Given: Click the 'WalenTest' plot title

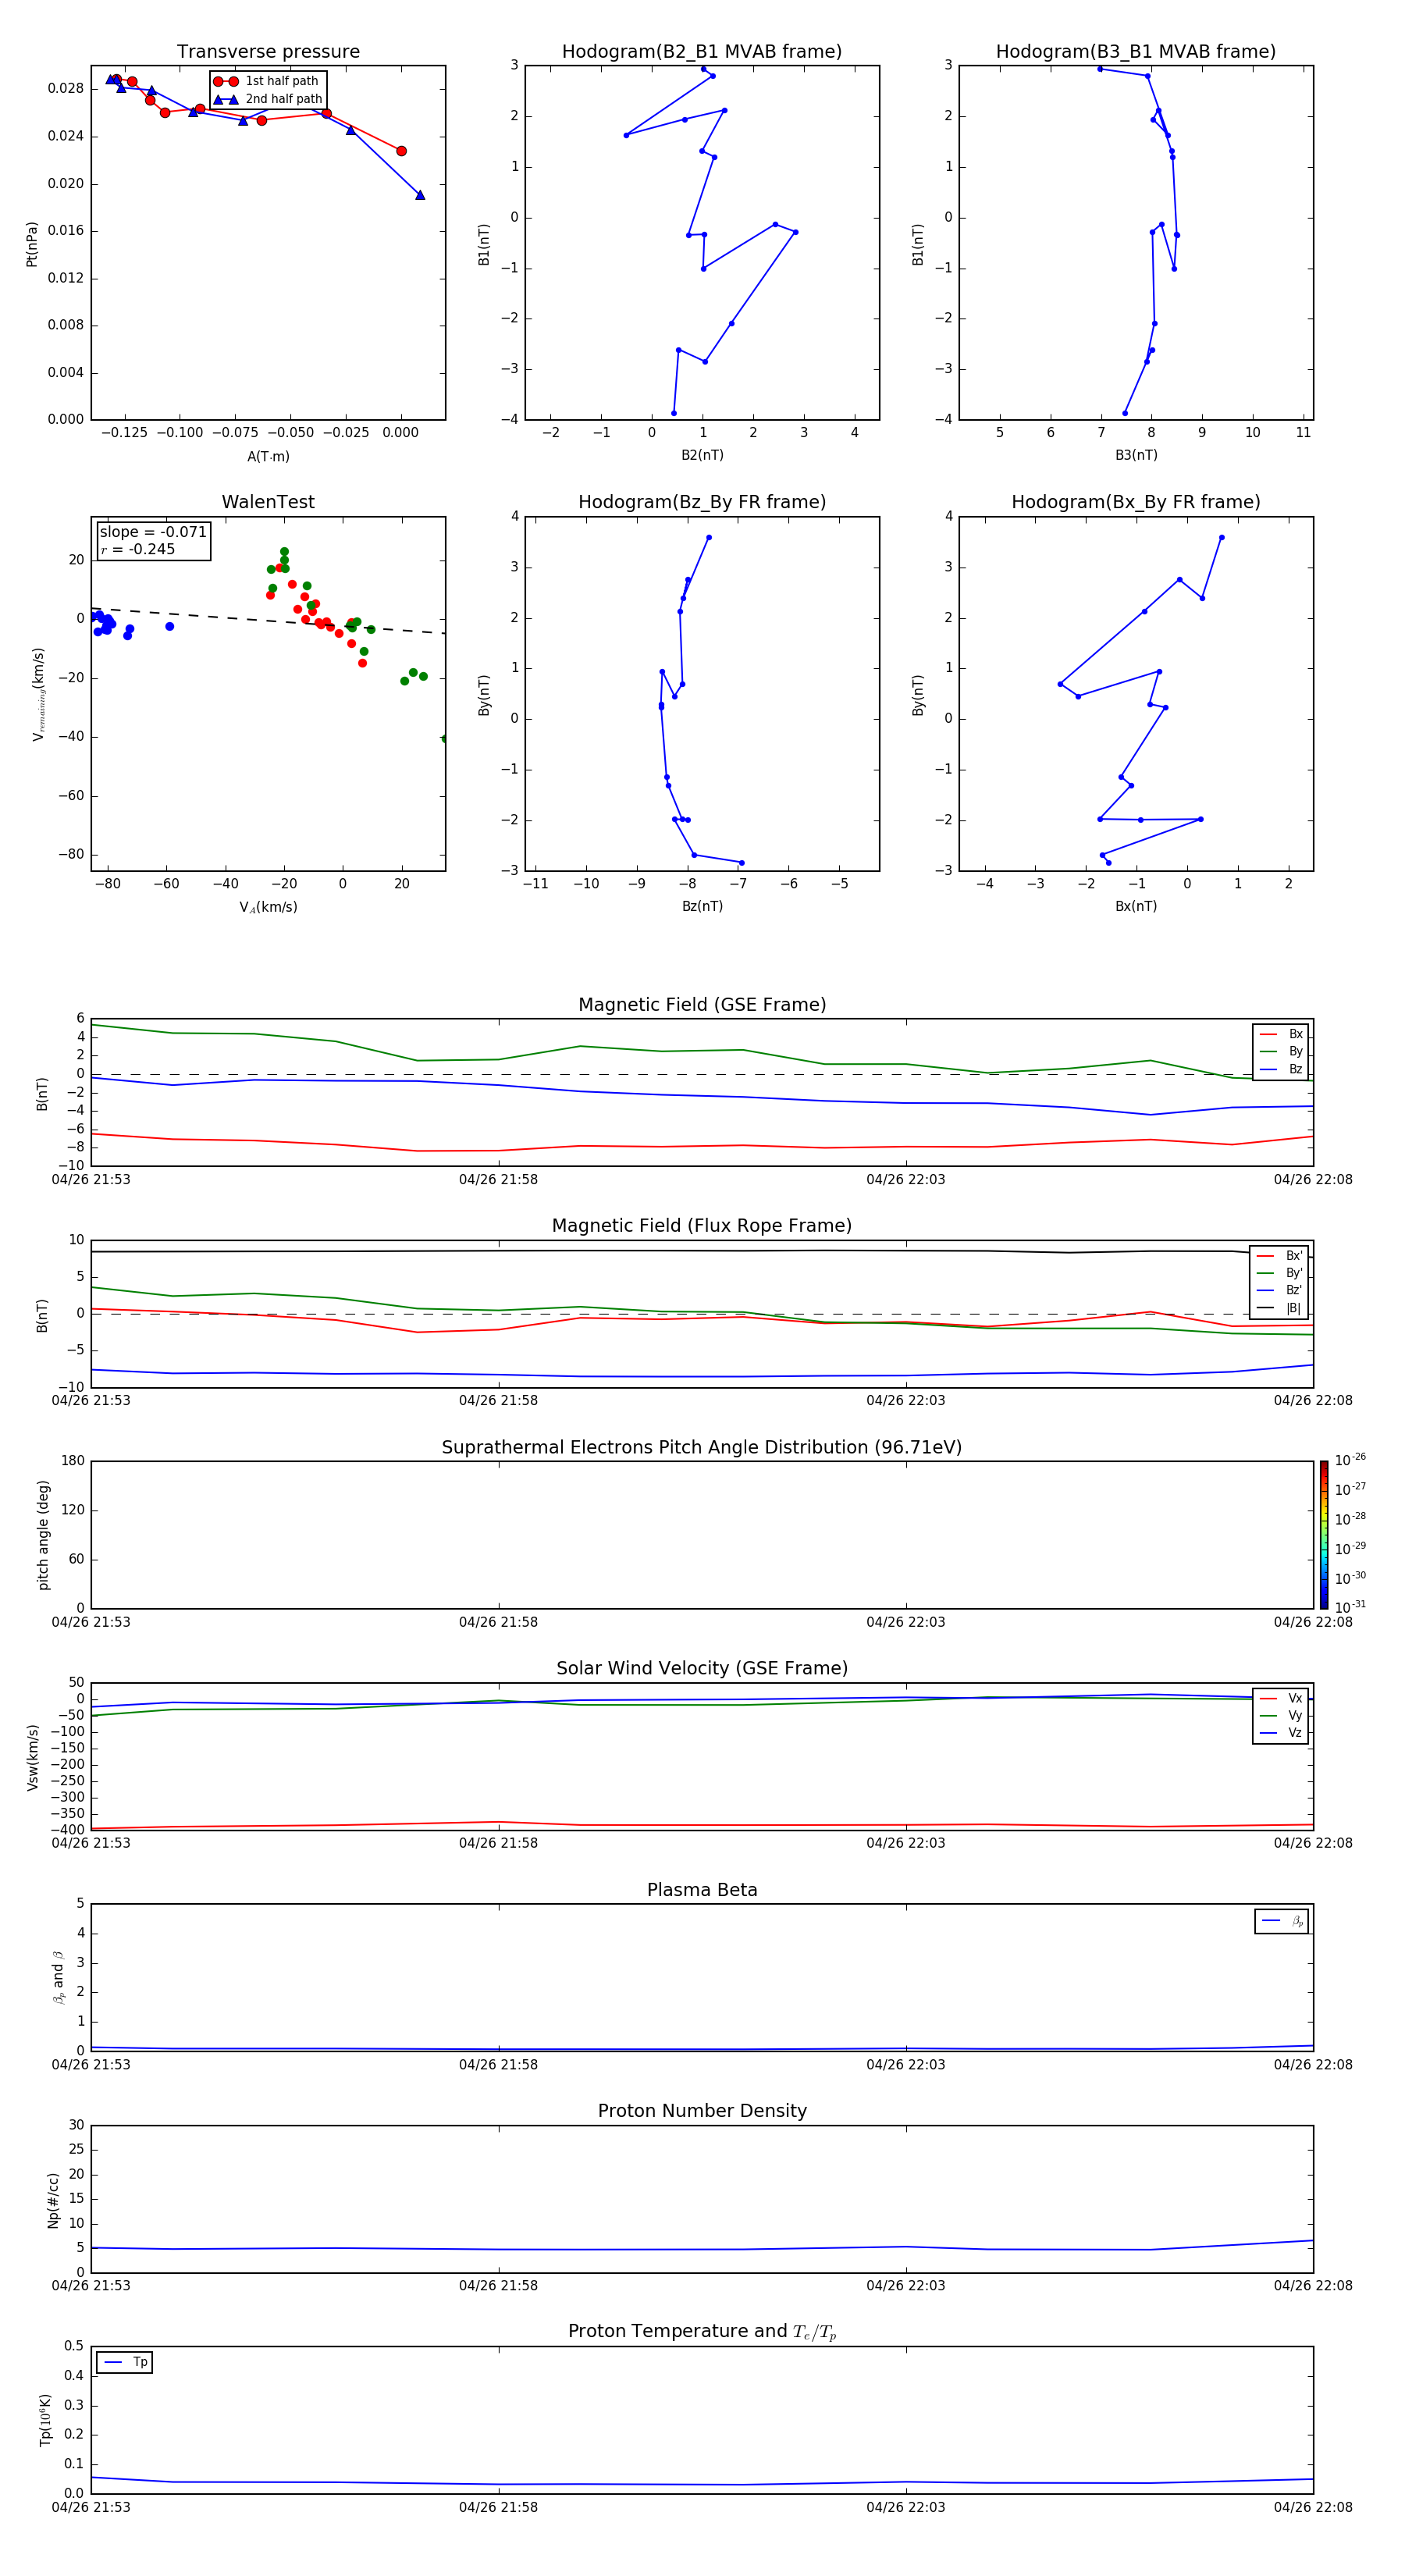Looking at the screenshot, I should click(x=268, y=502).
